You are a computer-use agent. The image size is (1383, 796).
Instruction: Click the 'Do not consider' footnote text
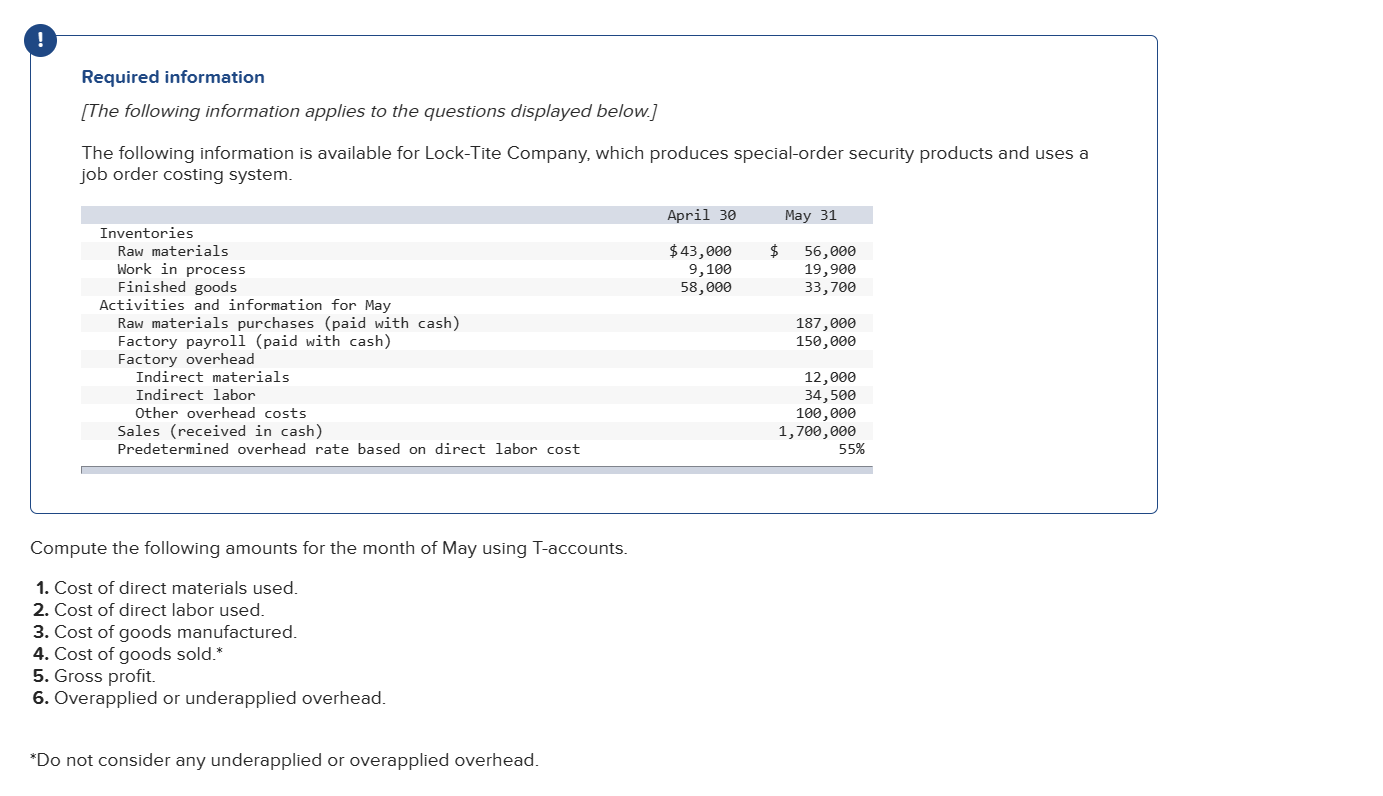(x=284, y=760)
